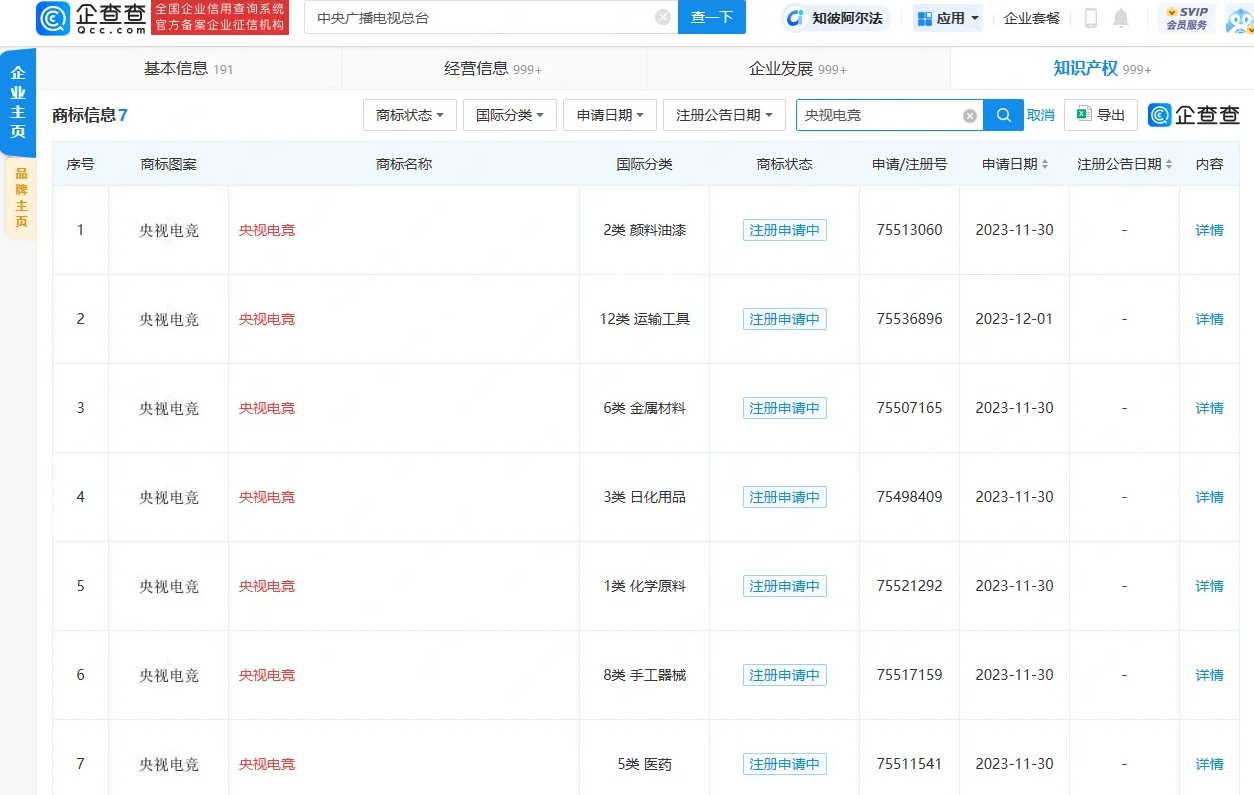
Task: Open the 商标状态 filter dropdown
Action: 410,115
